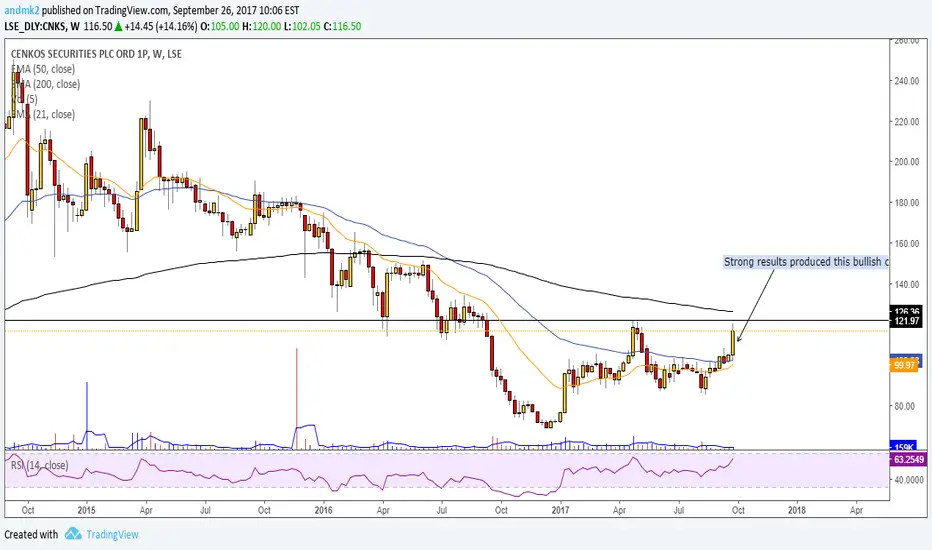Click the 'Strong results produced this bullish' annotation
This screenshot has width=932, height=550.
click(x=805, y=262)
